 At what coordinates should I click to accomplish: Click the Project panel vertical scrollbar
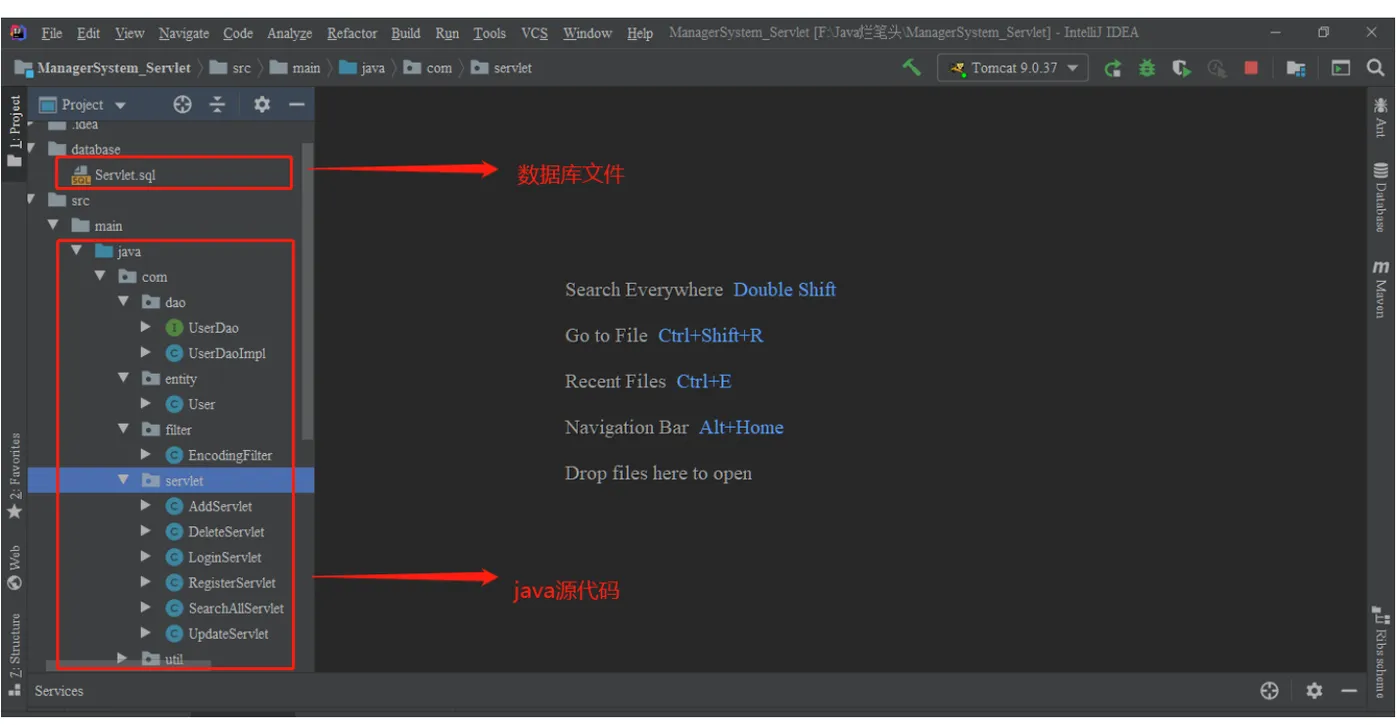[308, 291]
